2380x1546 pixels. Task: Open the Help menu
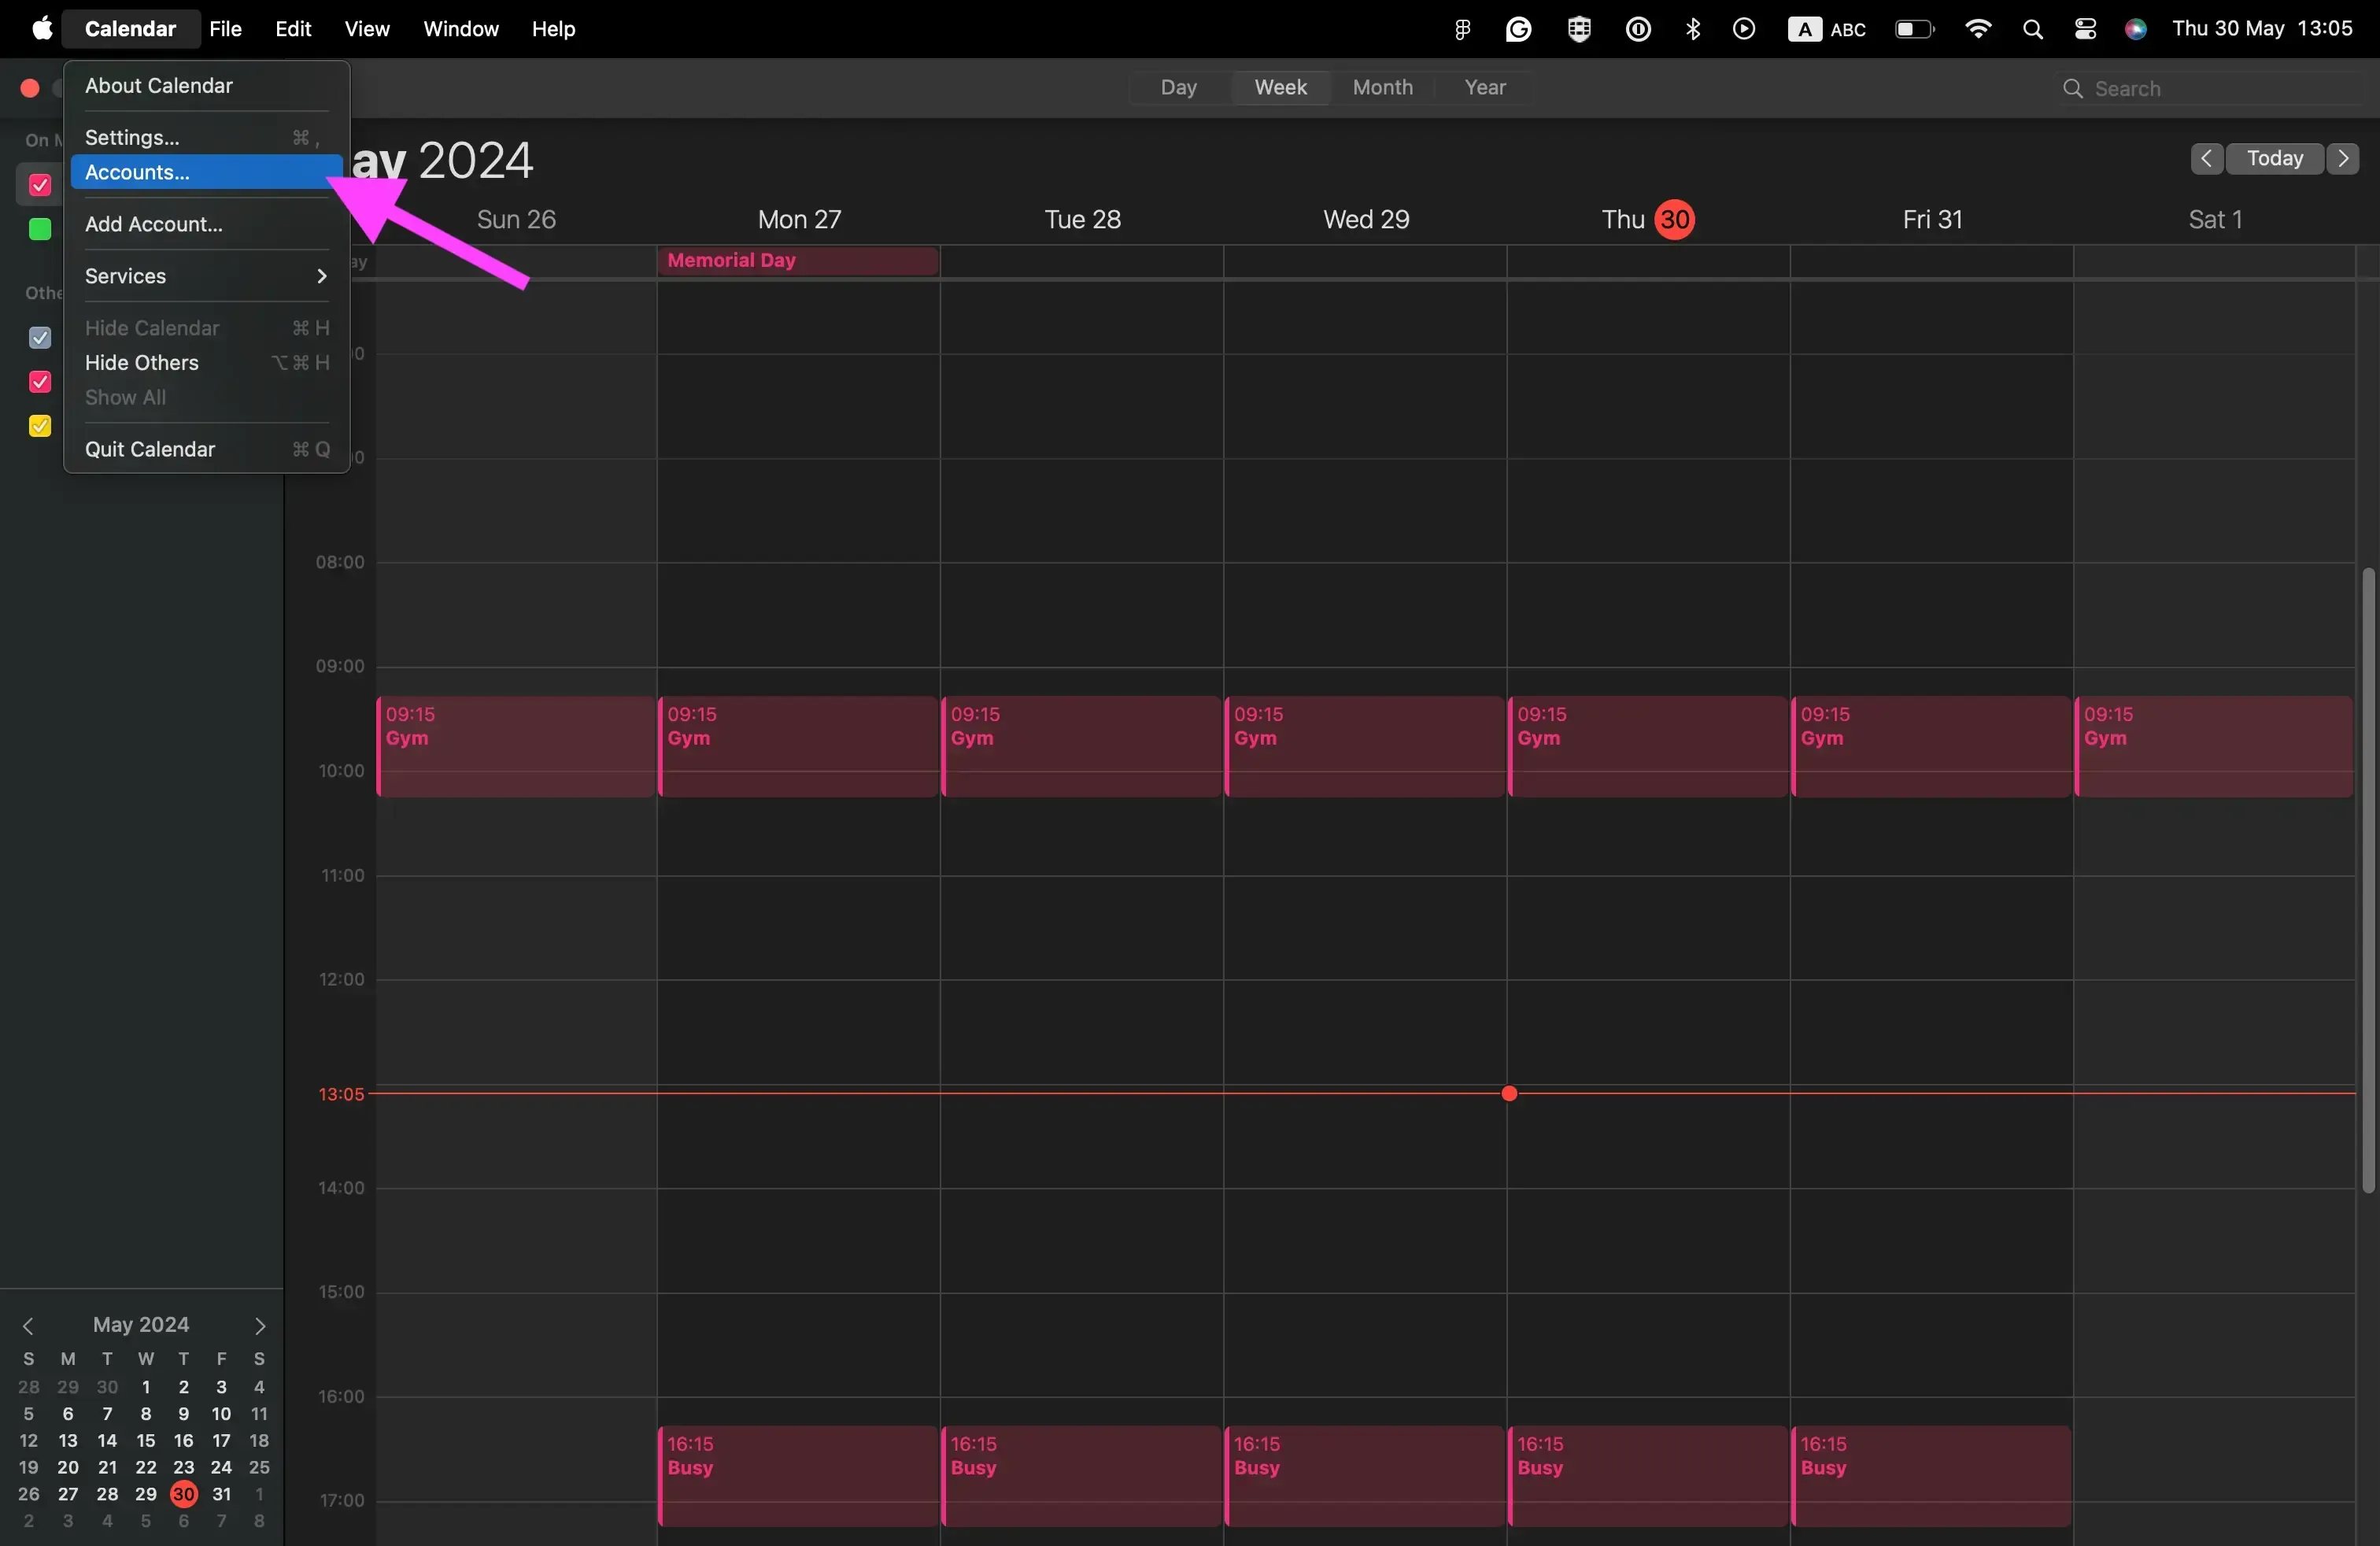click(x=553, y=29)
